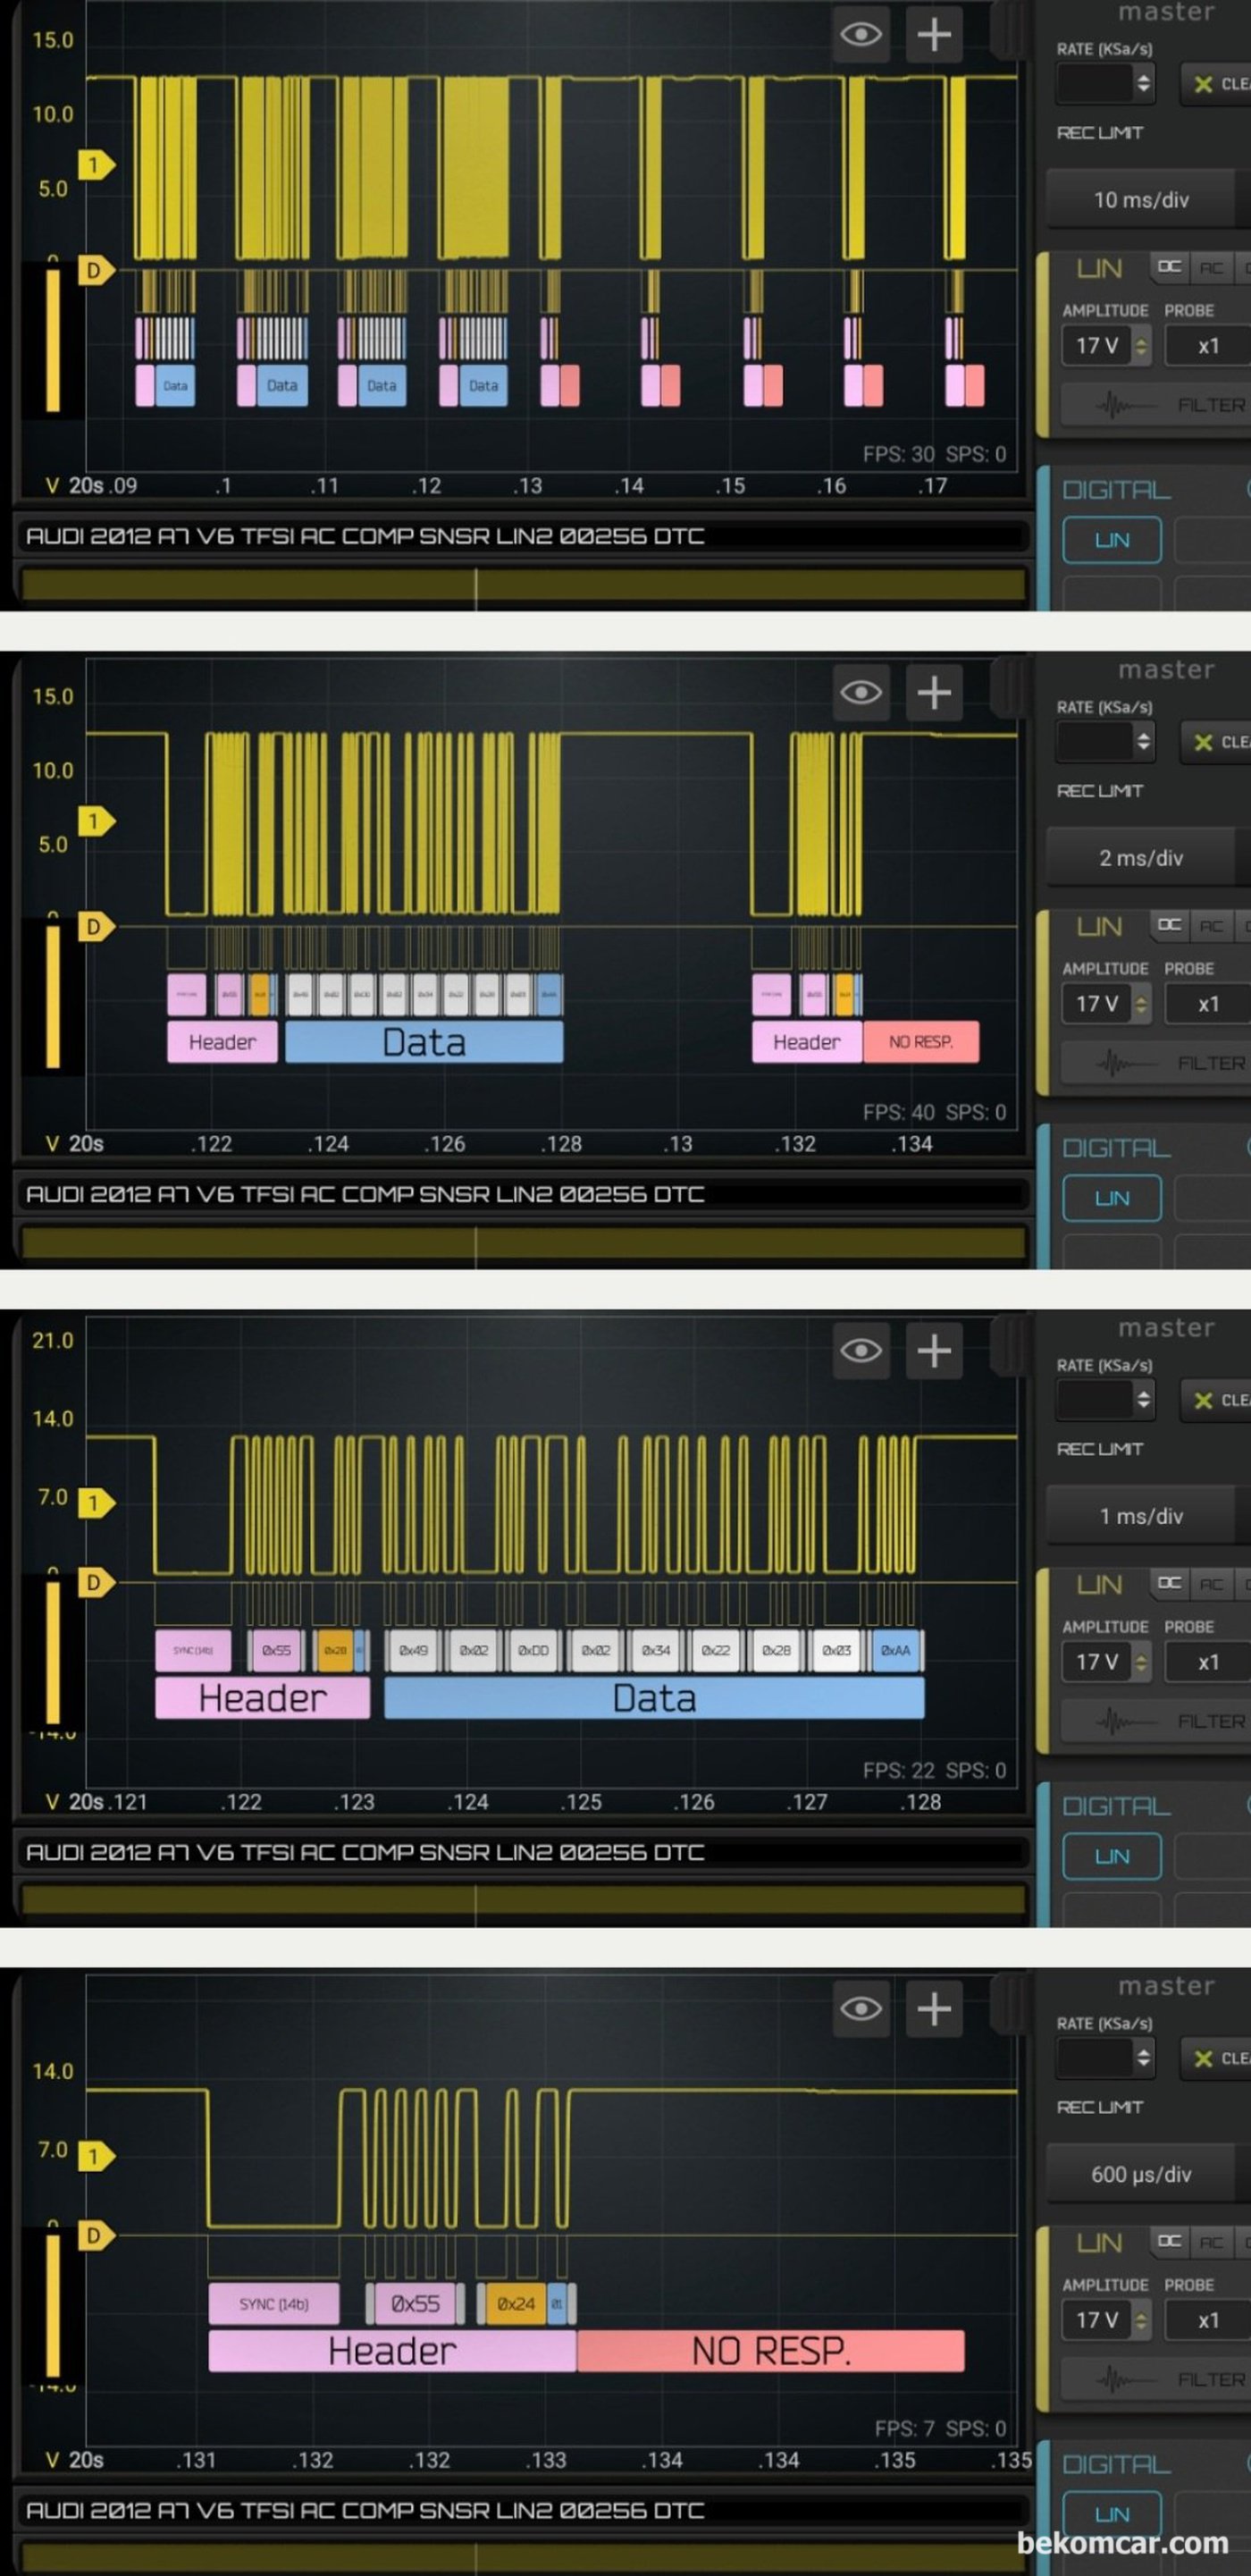Select x1 probe setting beside the 1 ms/div view
Viewport: 1251px width, 2576px height.
1209,1662
